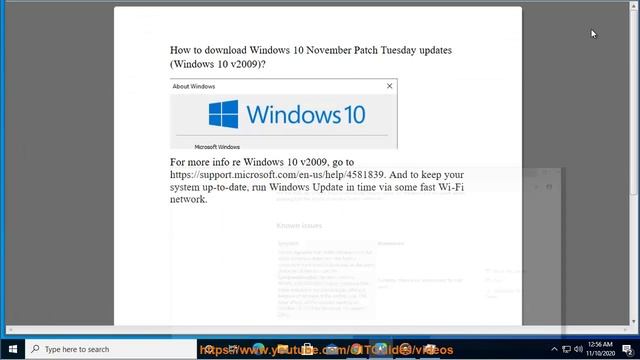
Task: Click the faded 'Known issues' heading
Action: click(299, 226)
